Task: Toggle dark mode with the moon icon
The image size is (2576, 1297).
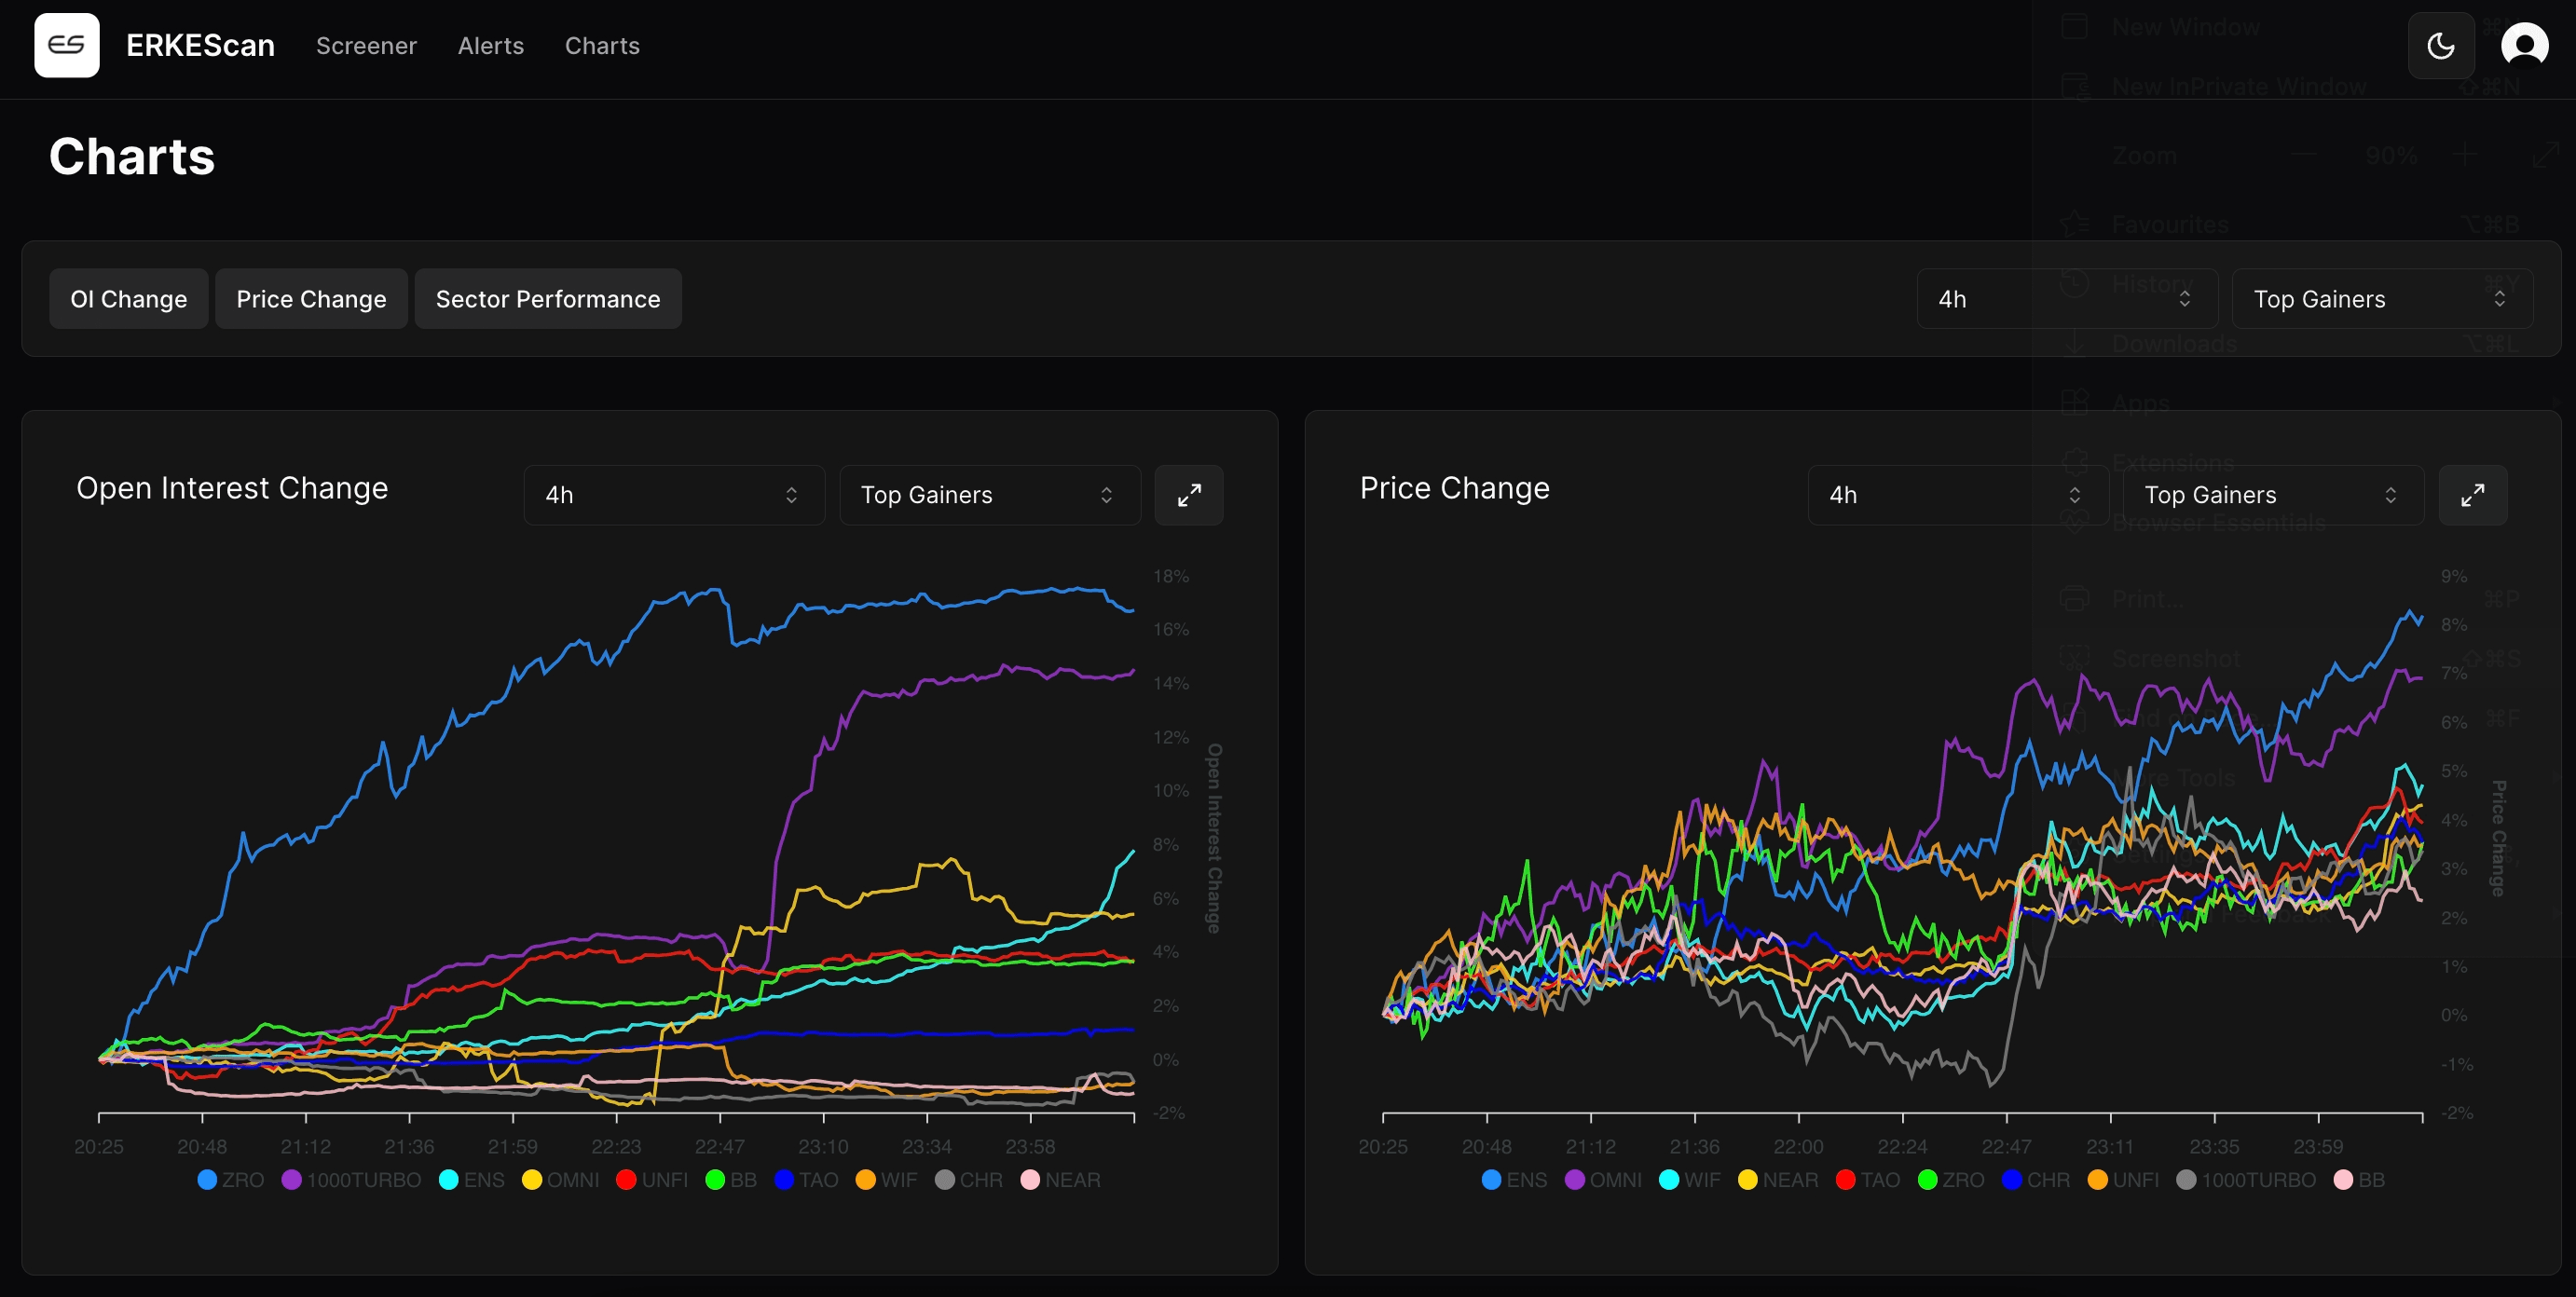Action: [x=2441, y=45]
